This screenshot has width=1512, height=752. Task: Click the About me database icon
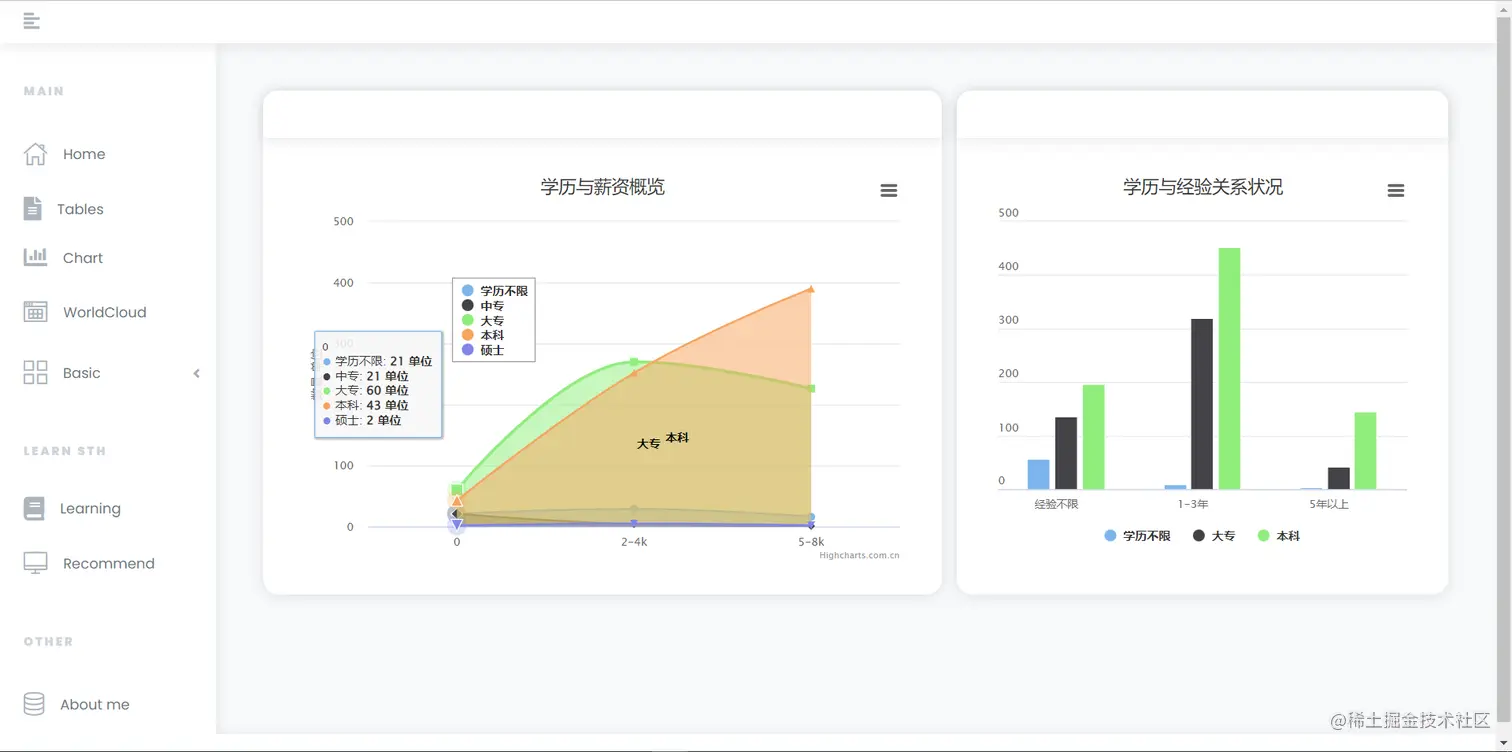tap(34, 704)
